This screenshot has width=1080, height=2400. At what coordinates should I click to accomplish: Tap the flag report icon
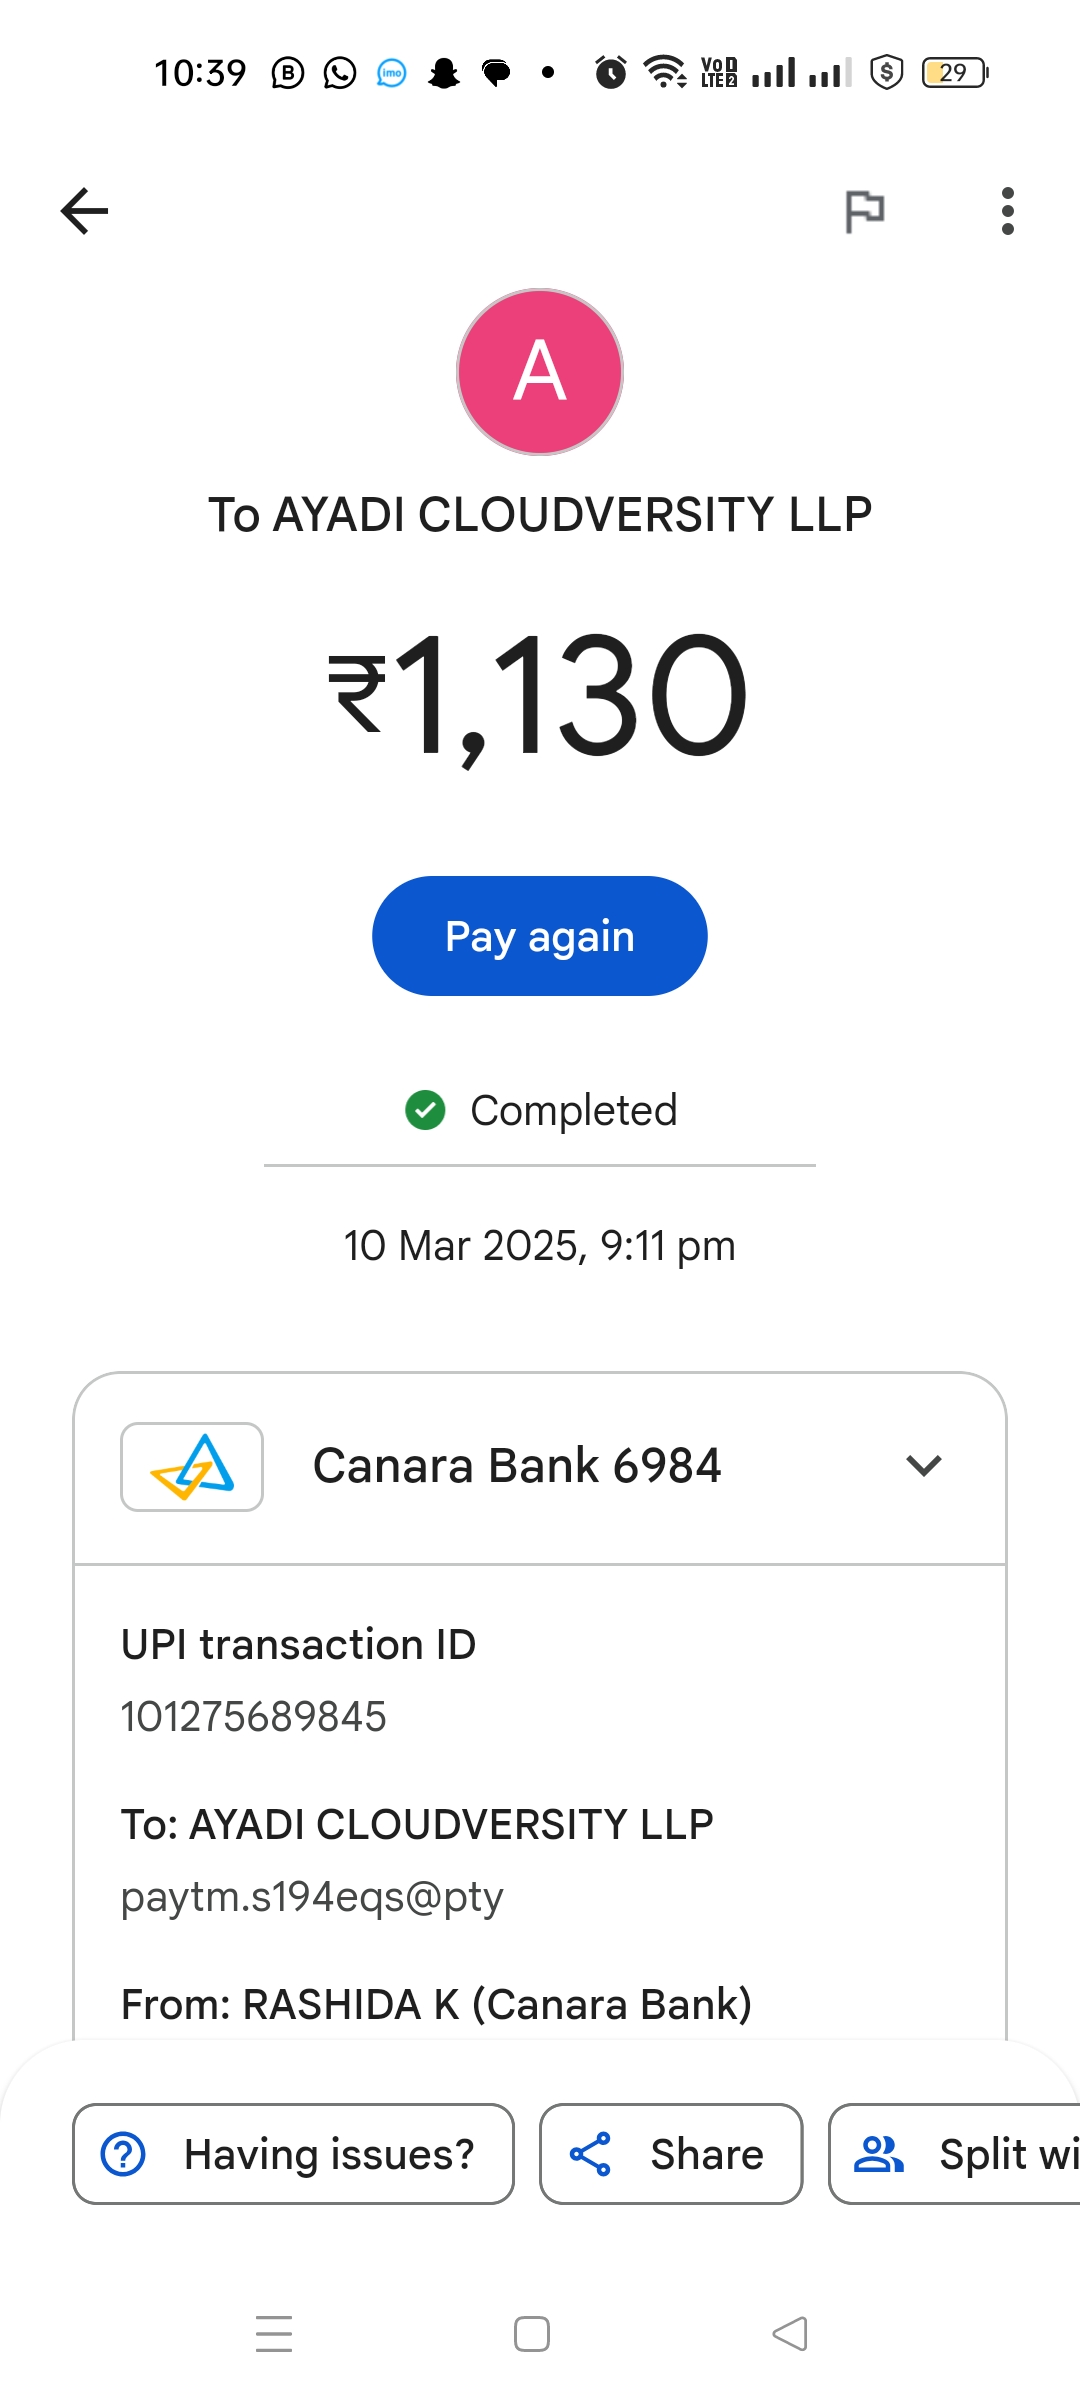pyautogui.click(x=865, y=211)
